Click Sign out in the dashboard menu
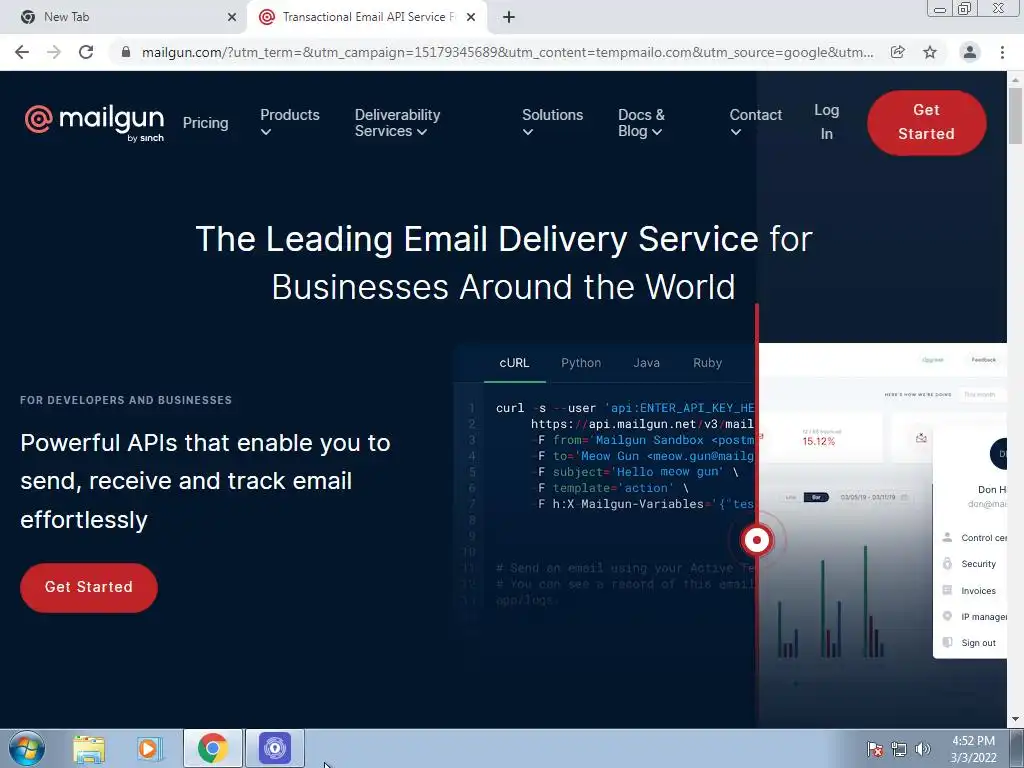The image size is (1024, 768). [x=978, y=643]
